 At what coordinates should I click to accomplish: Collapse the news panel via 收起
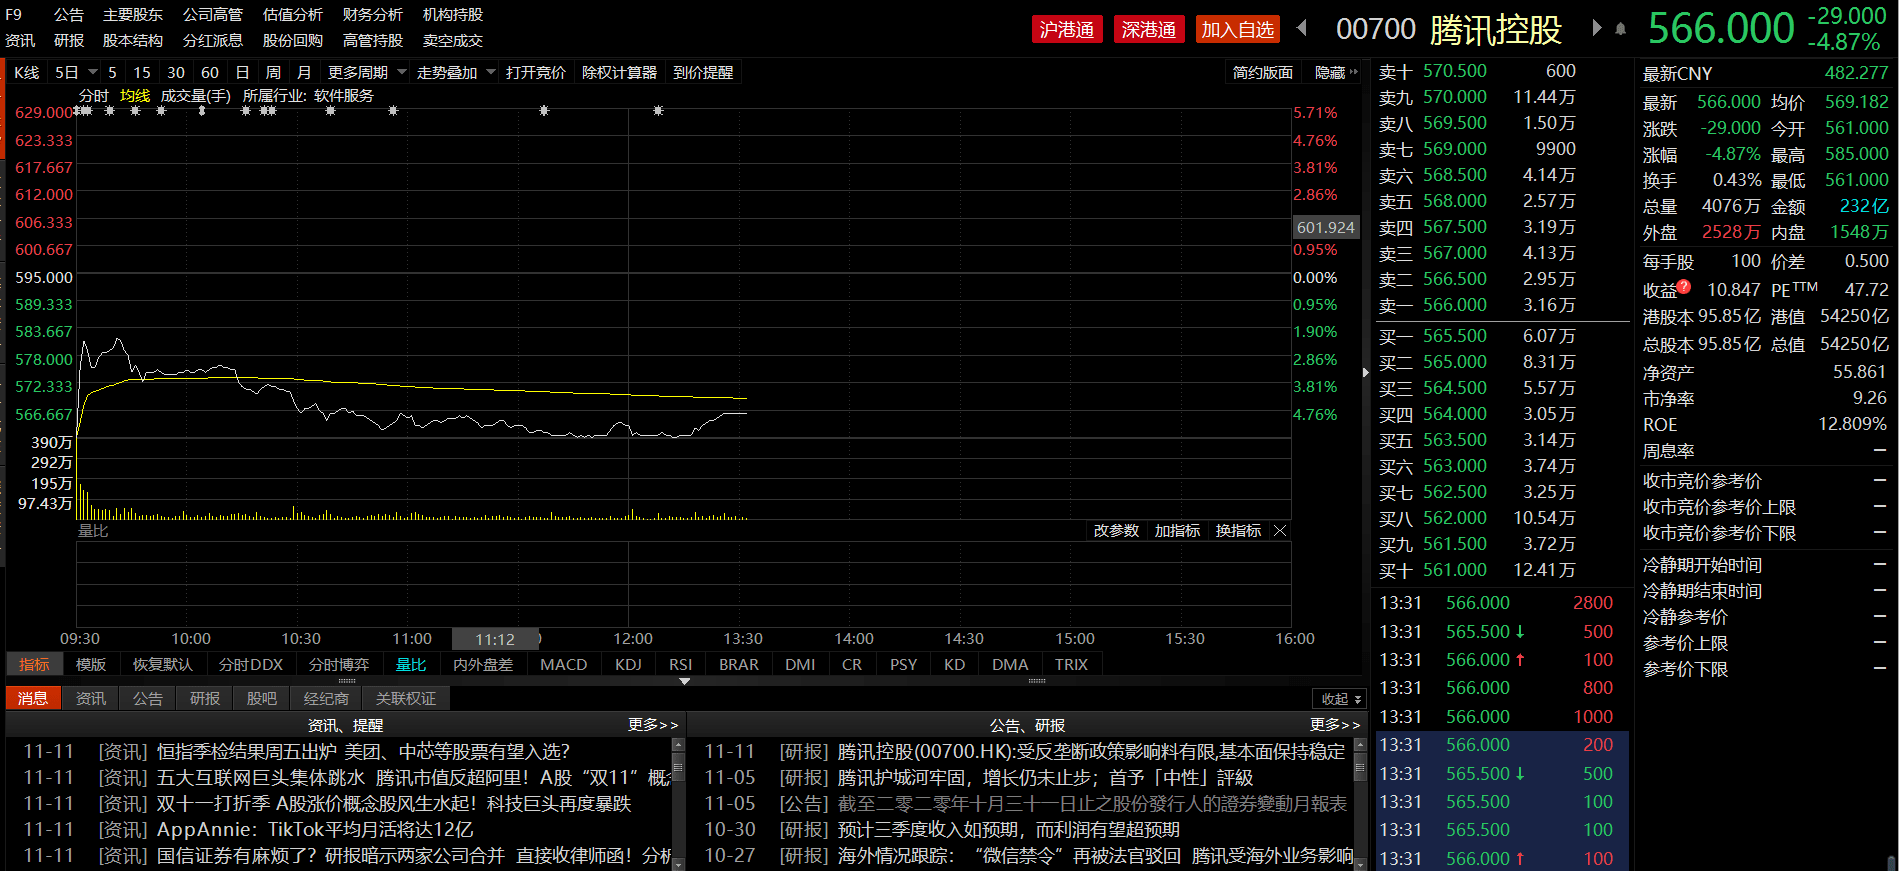(x=1340, y=699)
